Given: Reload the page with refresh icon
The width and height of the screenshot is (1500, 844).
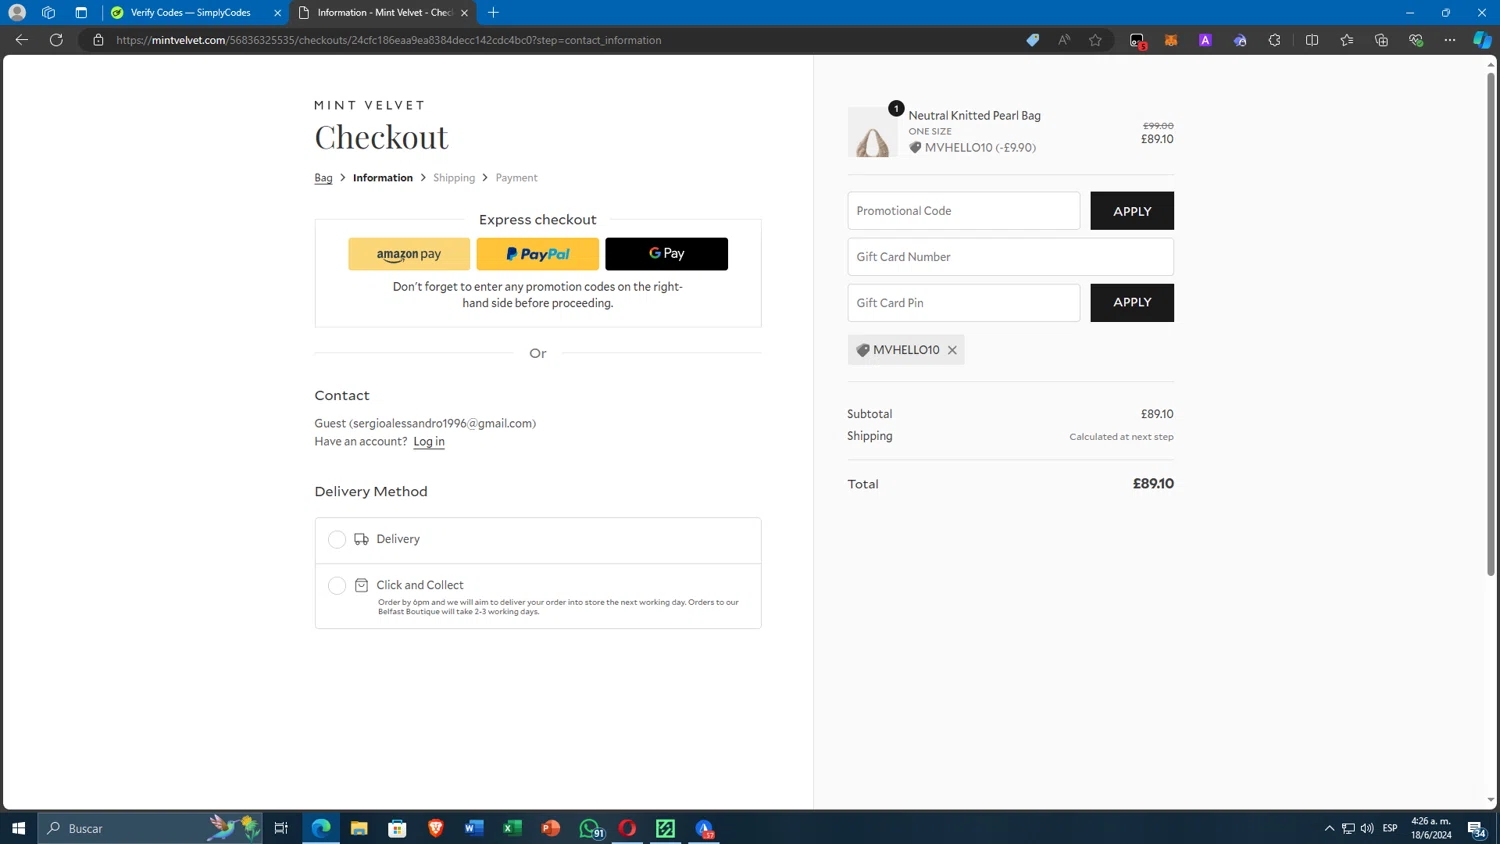Looking at the screenshot, I should tap(56, 40).
